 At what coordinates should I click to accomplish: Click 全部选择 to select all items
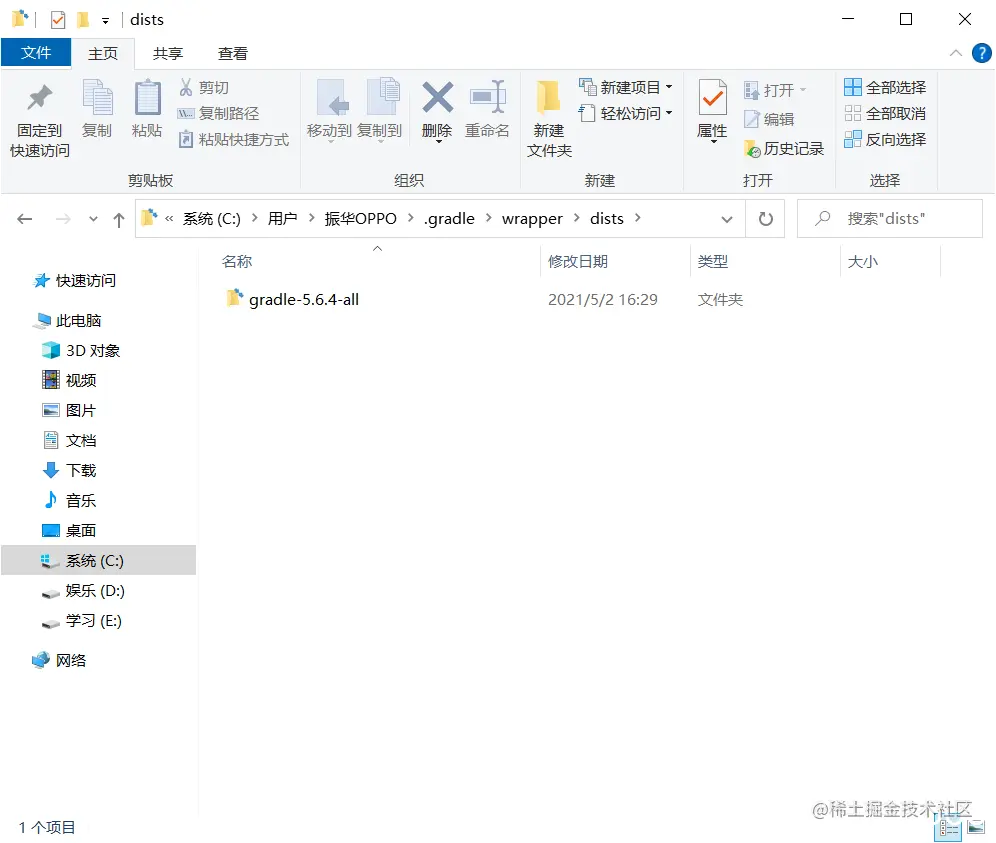point(884,87)
